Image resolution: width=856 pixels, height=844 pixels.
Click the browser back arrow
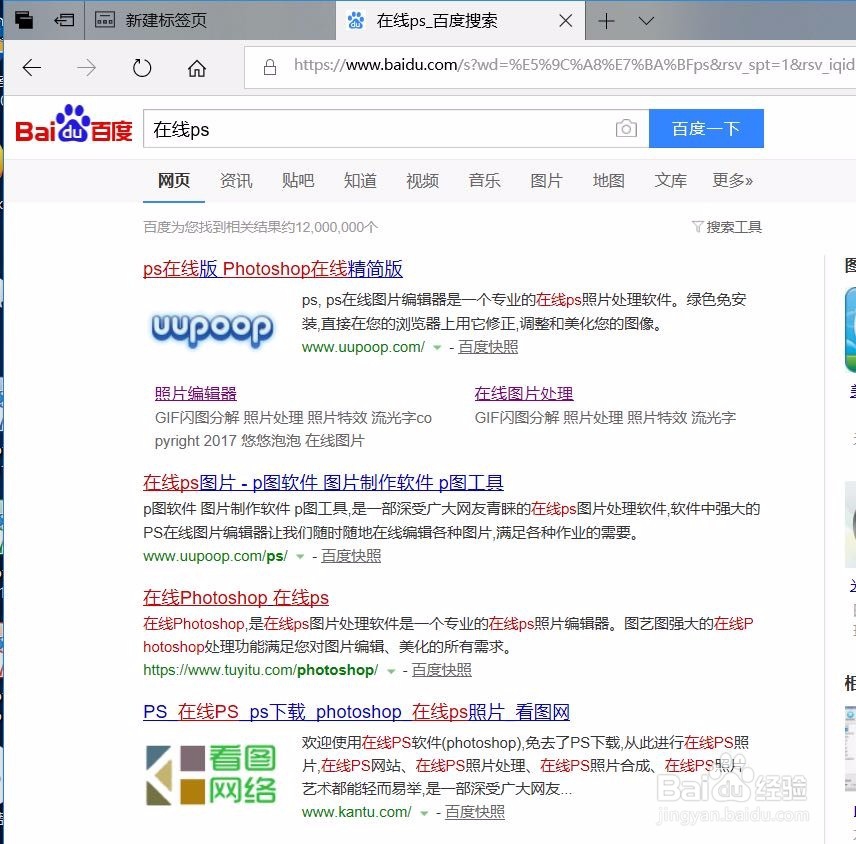[32, 68]
